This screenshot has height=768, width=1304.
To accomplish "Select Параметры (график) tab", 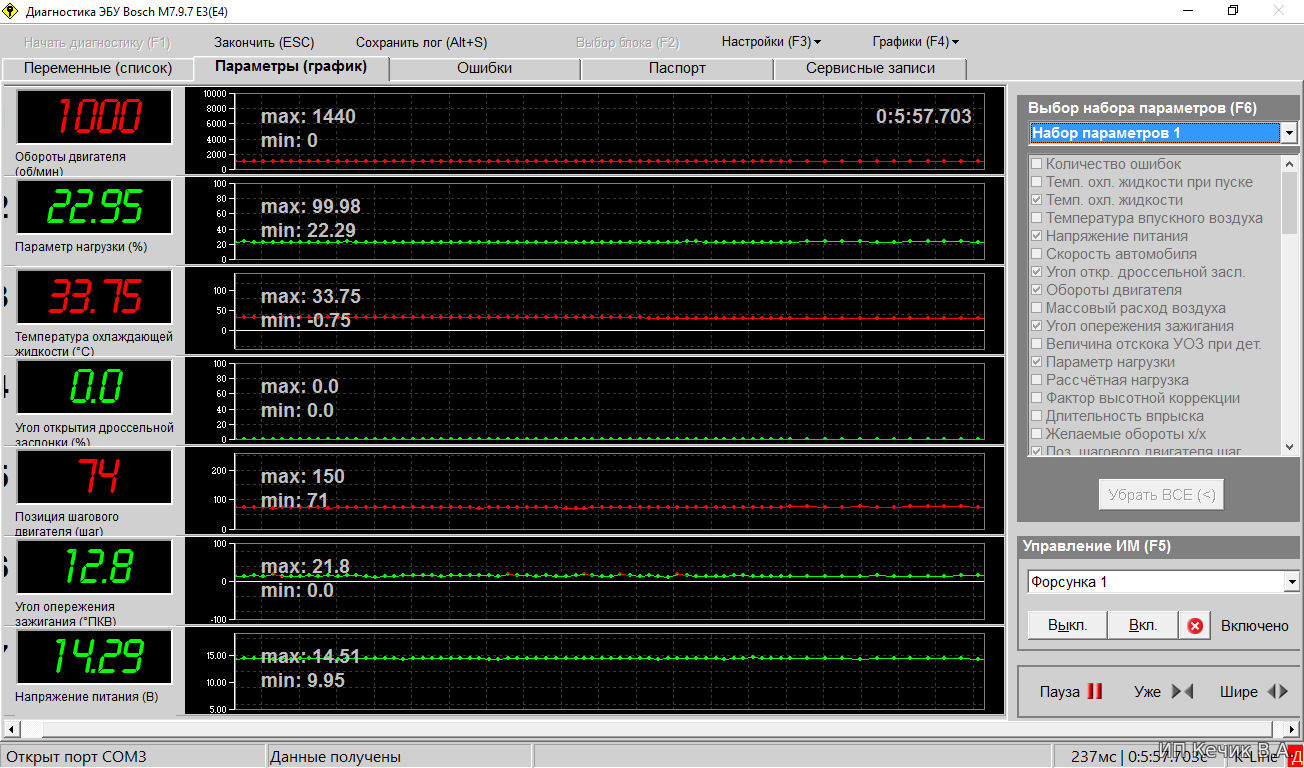I will coord(291,67).
